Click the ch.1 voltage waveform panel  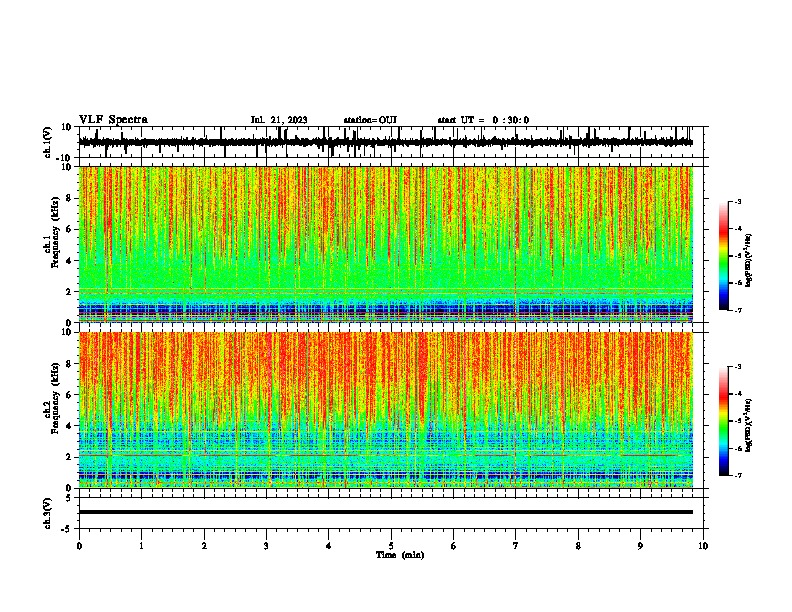click(391, 142)
